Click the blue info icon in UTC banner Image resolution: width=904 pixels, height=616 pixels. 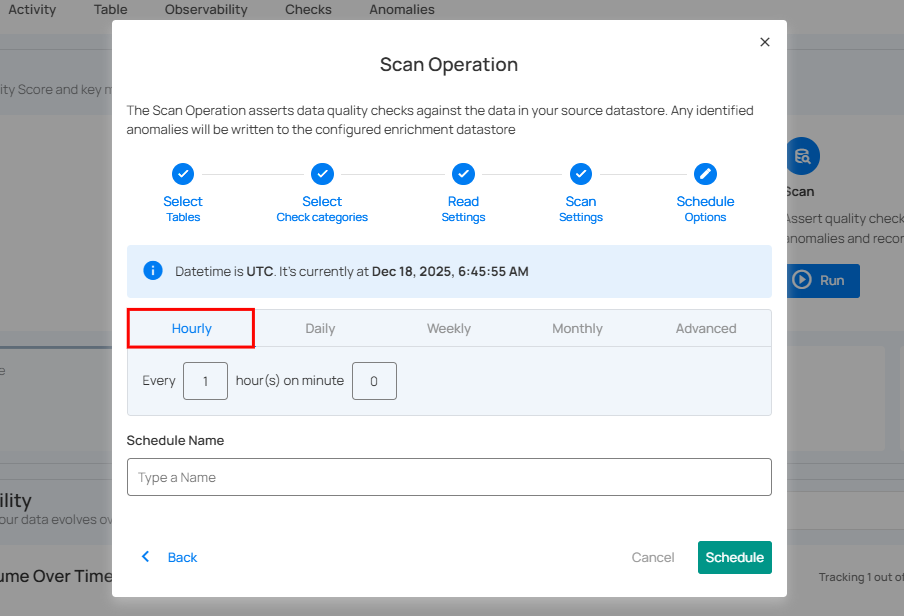(153, 271)
